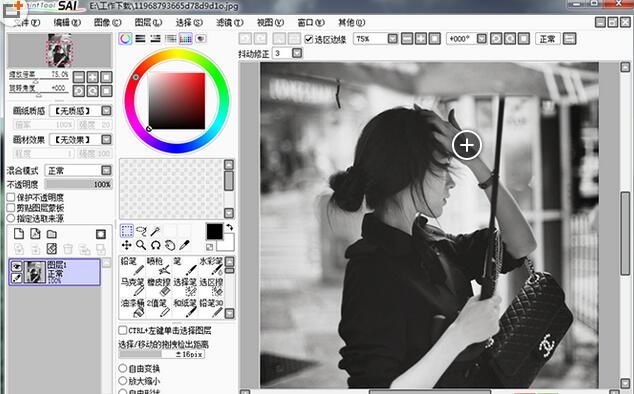Choose the 水彩笔 watercolor brush

coord(211,266)
